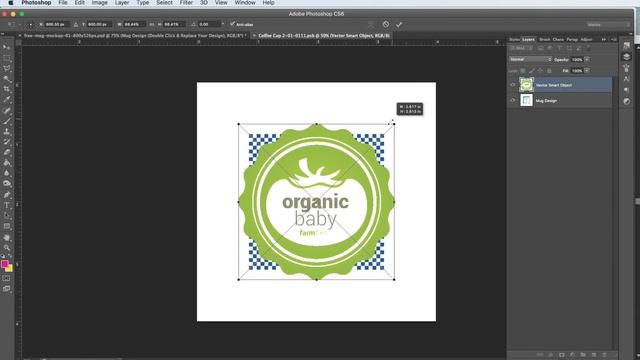Screen dimensions: 640x360
Task: Toggle the Anti-alias checkbox
Action: (232, 24)
